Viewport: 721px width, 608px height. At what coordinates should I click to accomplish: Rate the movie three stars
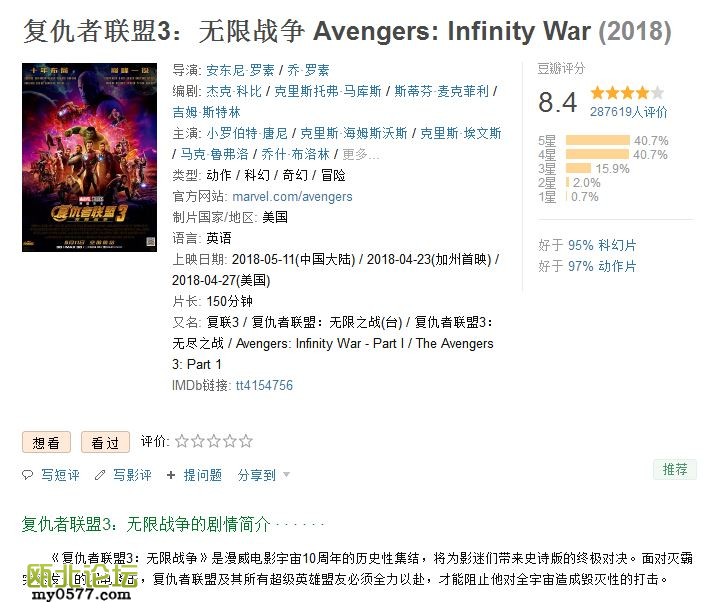[x=214, y=441]
